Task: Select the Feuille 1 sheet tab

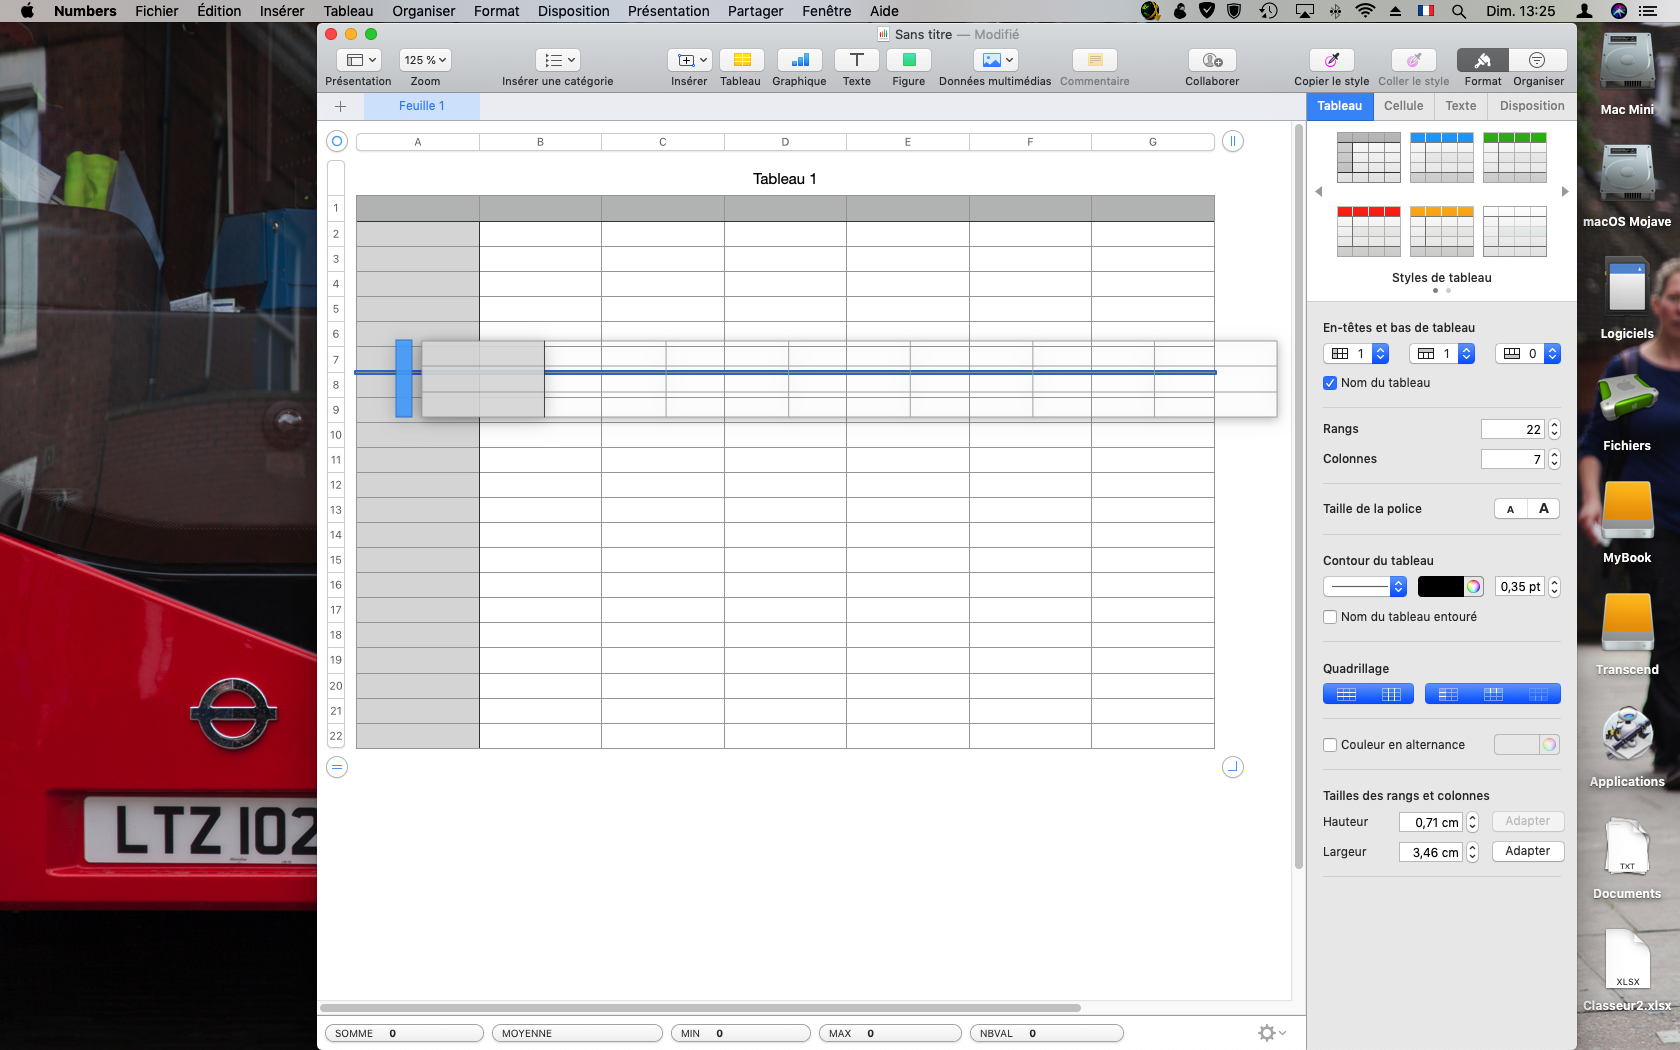Action: pyautogui.click(x=422, y=106)
